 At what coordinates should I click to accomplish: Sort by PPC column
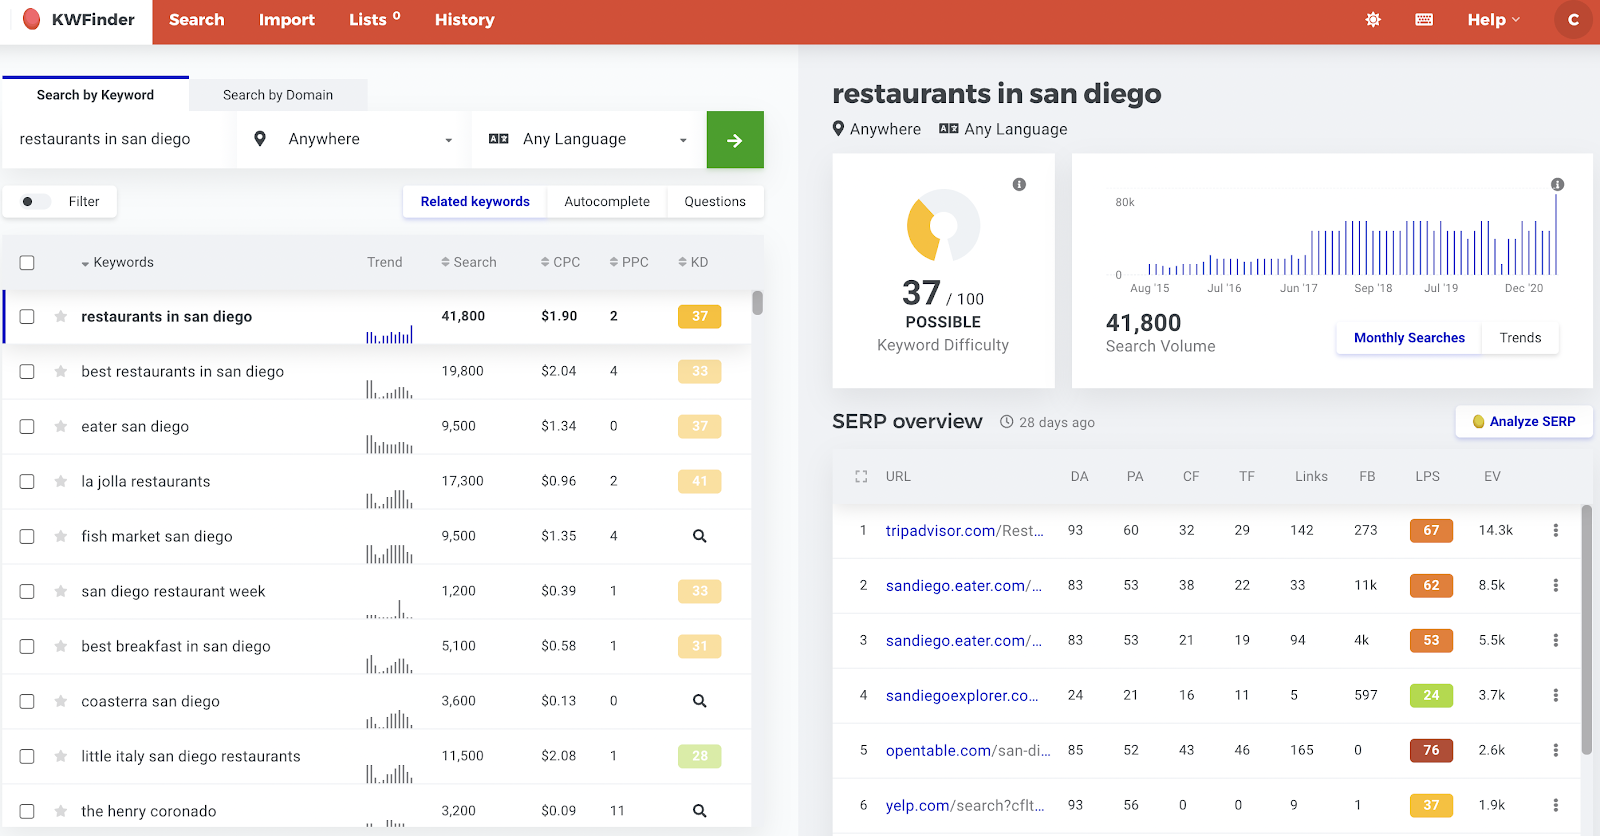pos(629,263)
